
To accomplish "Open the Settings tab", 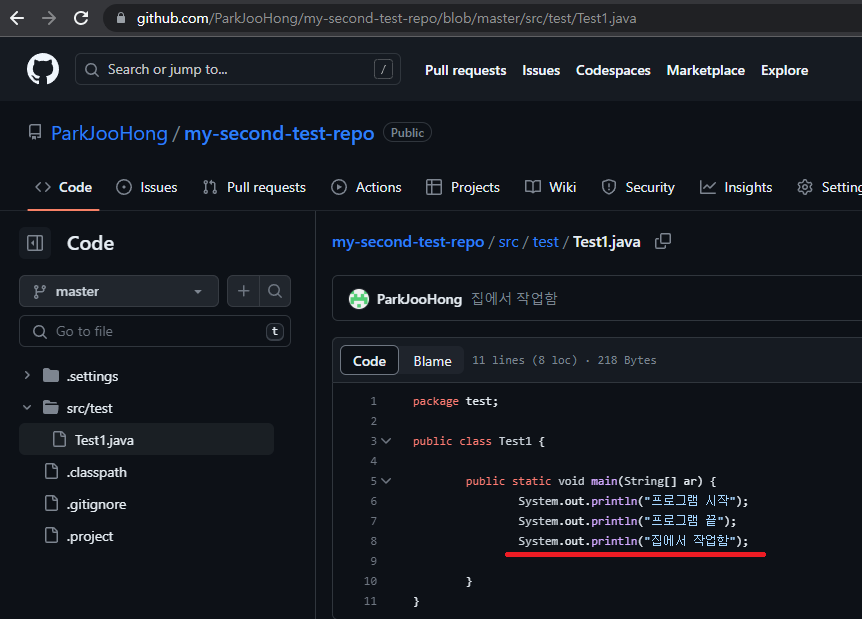I will [x=829, y=187].
